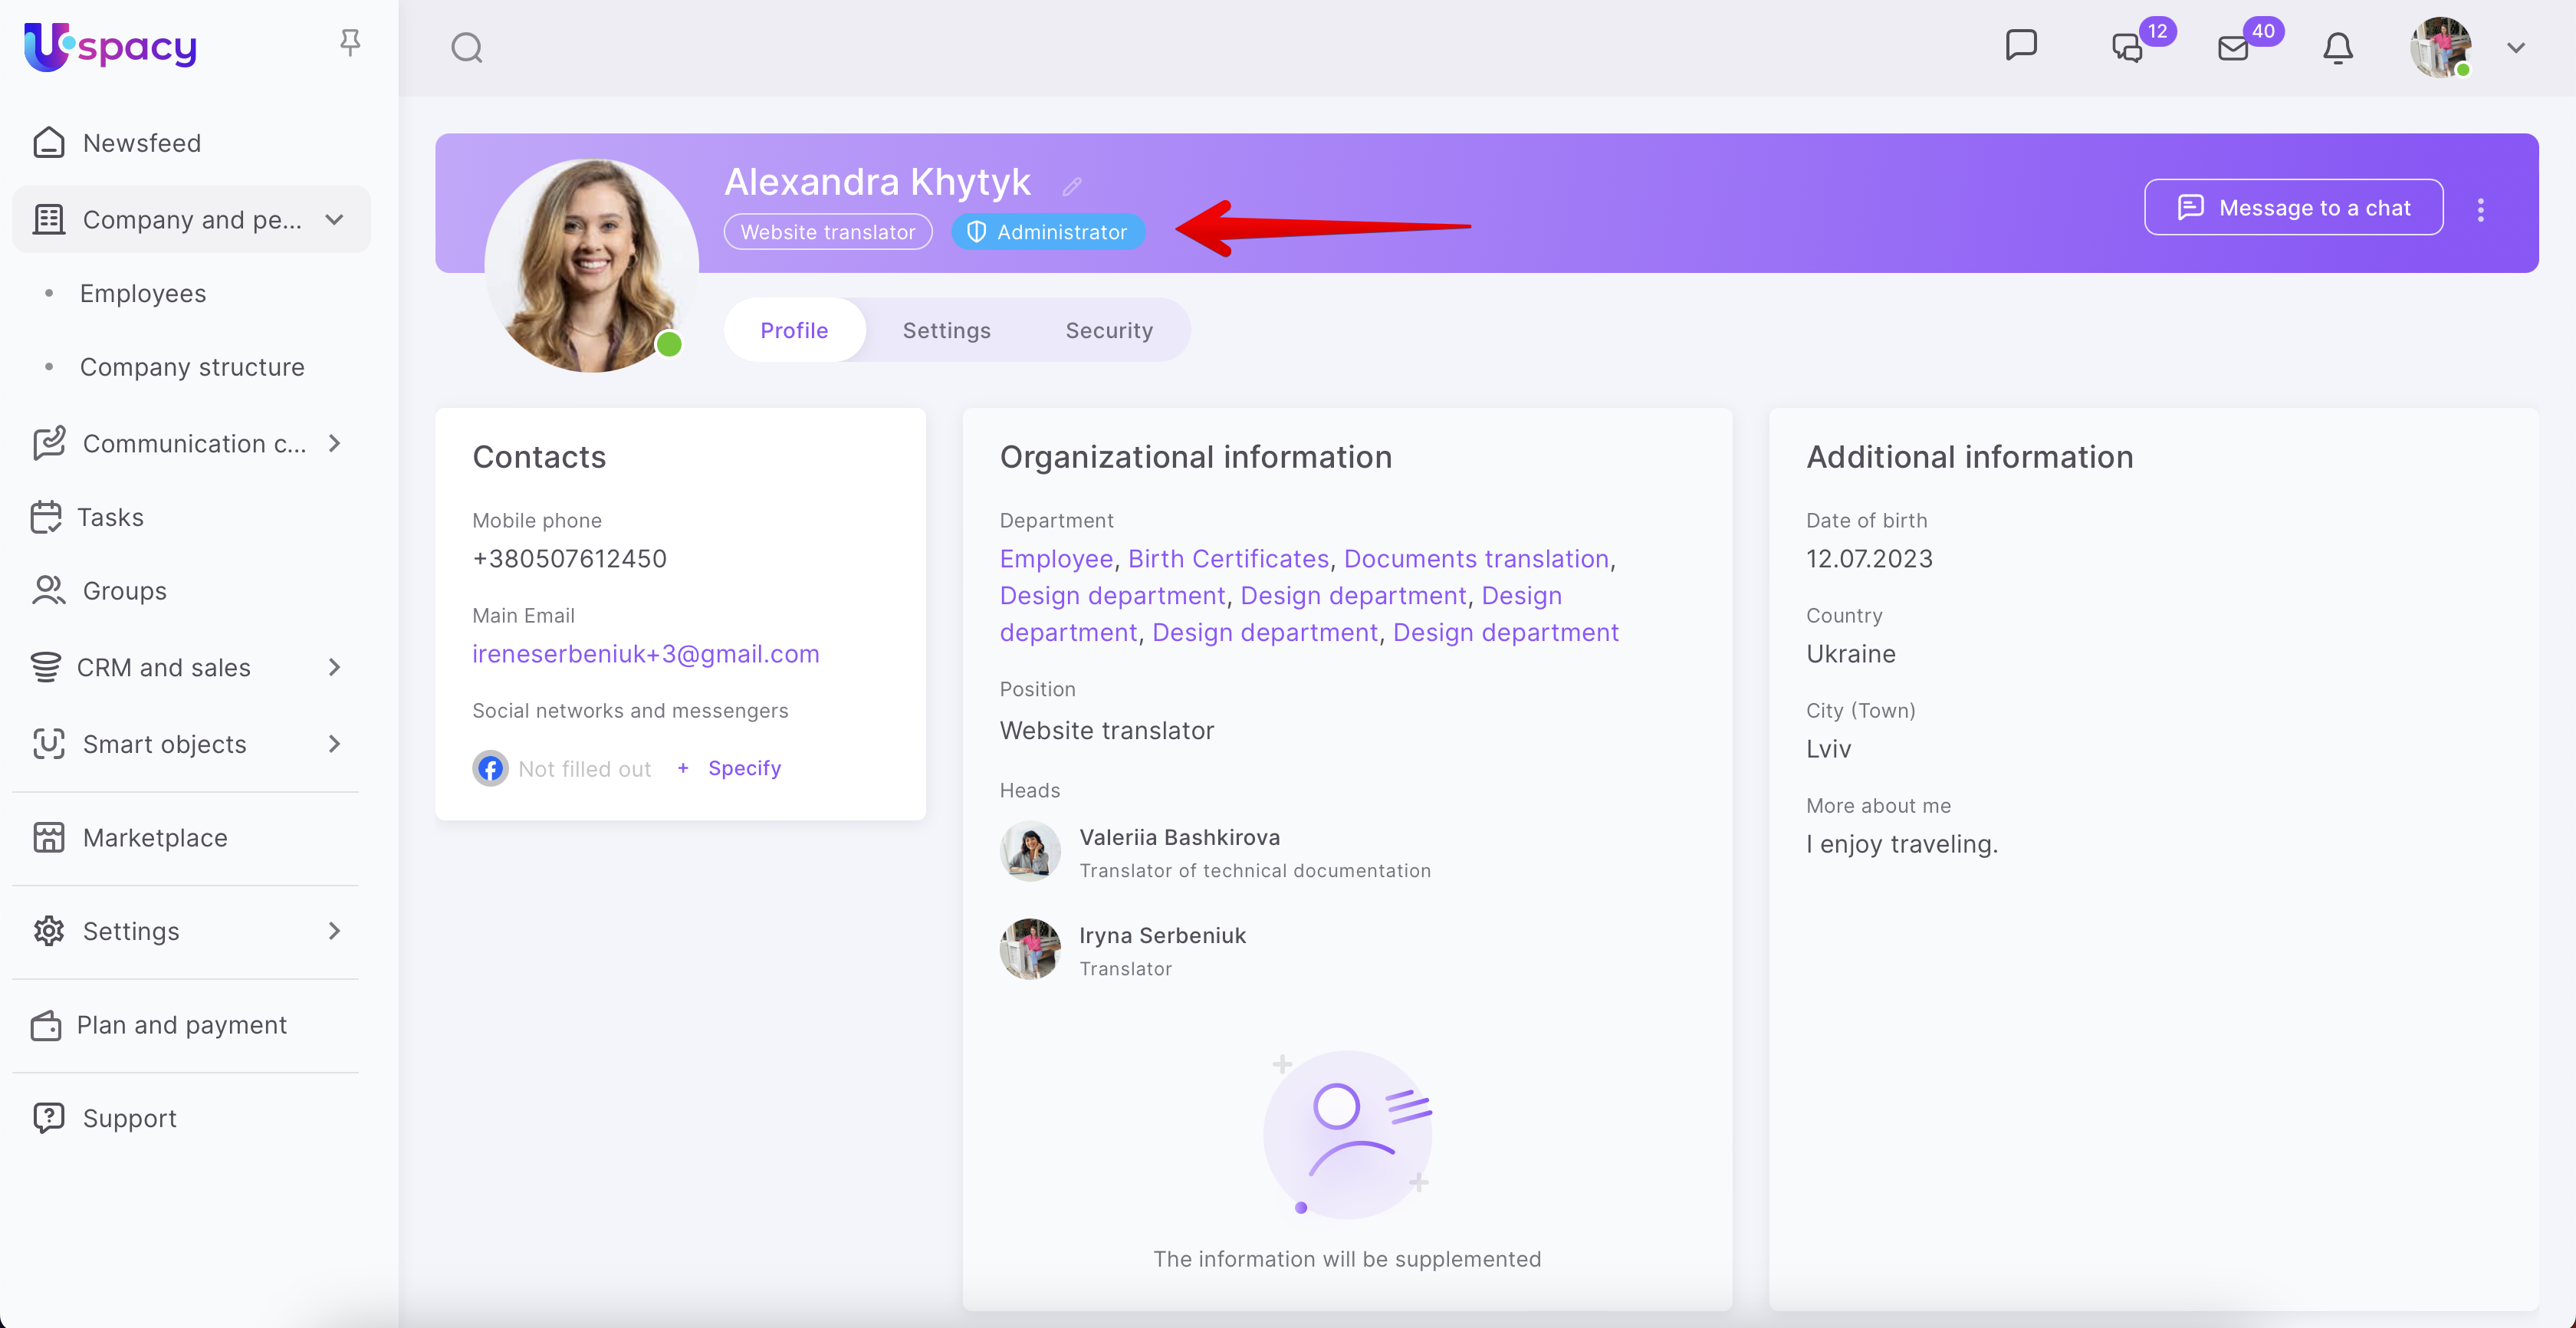
Task: Click the Facebook social network icon
Action: pyautogui.click(x=490, y=768)
